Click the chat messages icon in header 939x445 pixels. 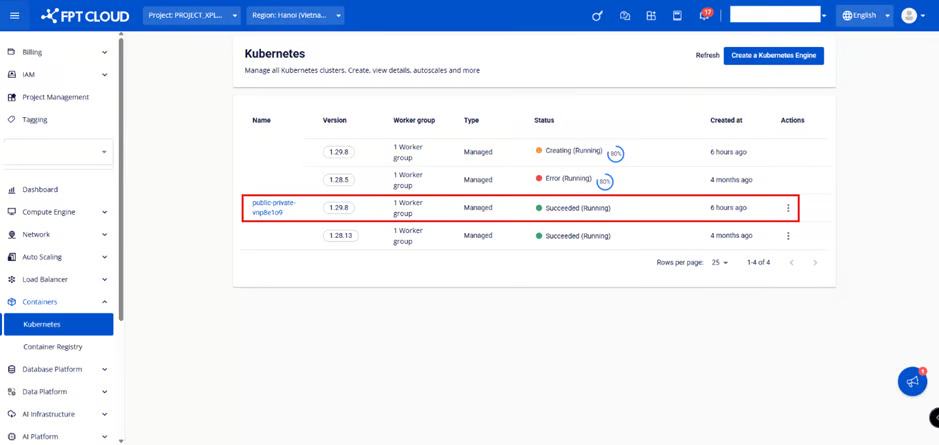pos(625,16)
